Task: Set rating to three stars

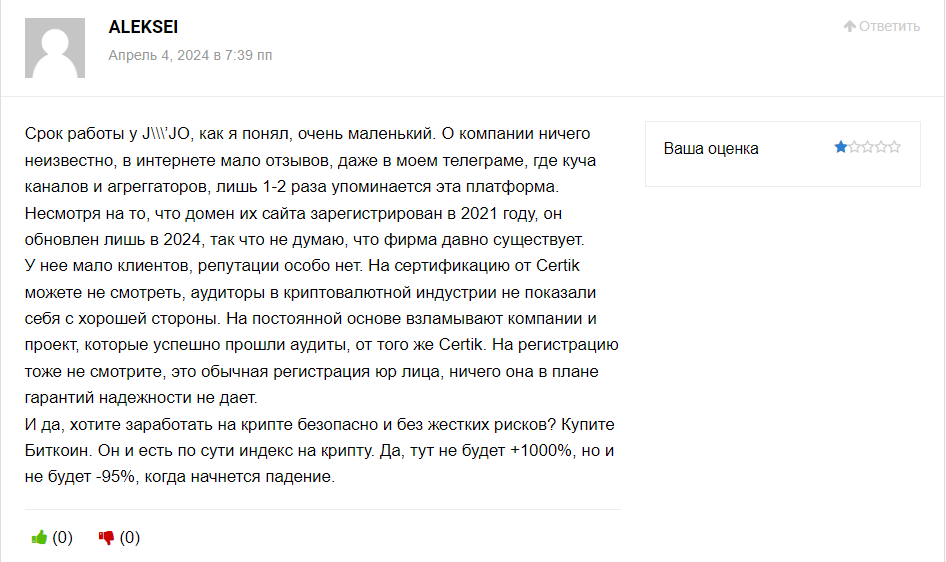Action: [x=868, y=147]
